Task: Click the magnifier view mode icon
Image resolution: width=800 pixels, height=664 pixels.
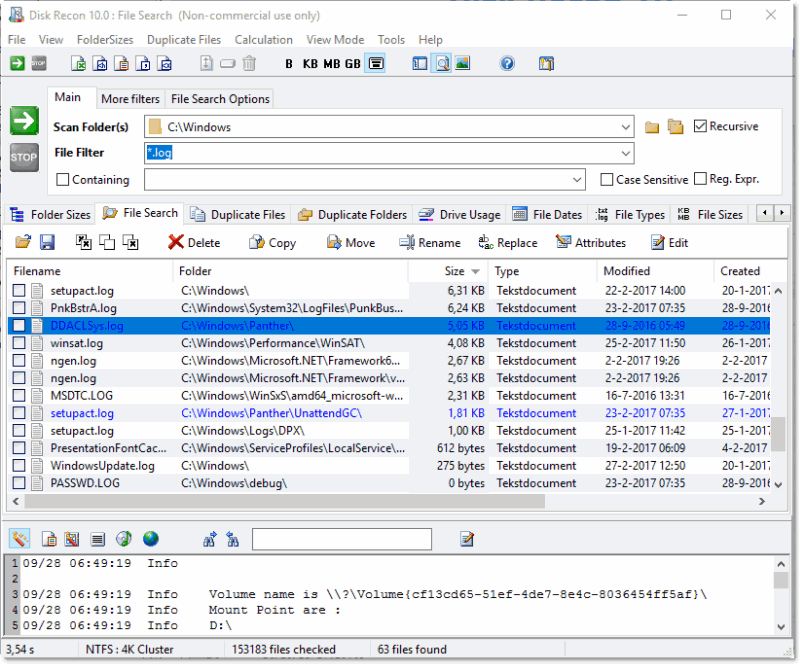Action: pos(442,63)
